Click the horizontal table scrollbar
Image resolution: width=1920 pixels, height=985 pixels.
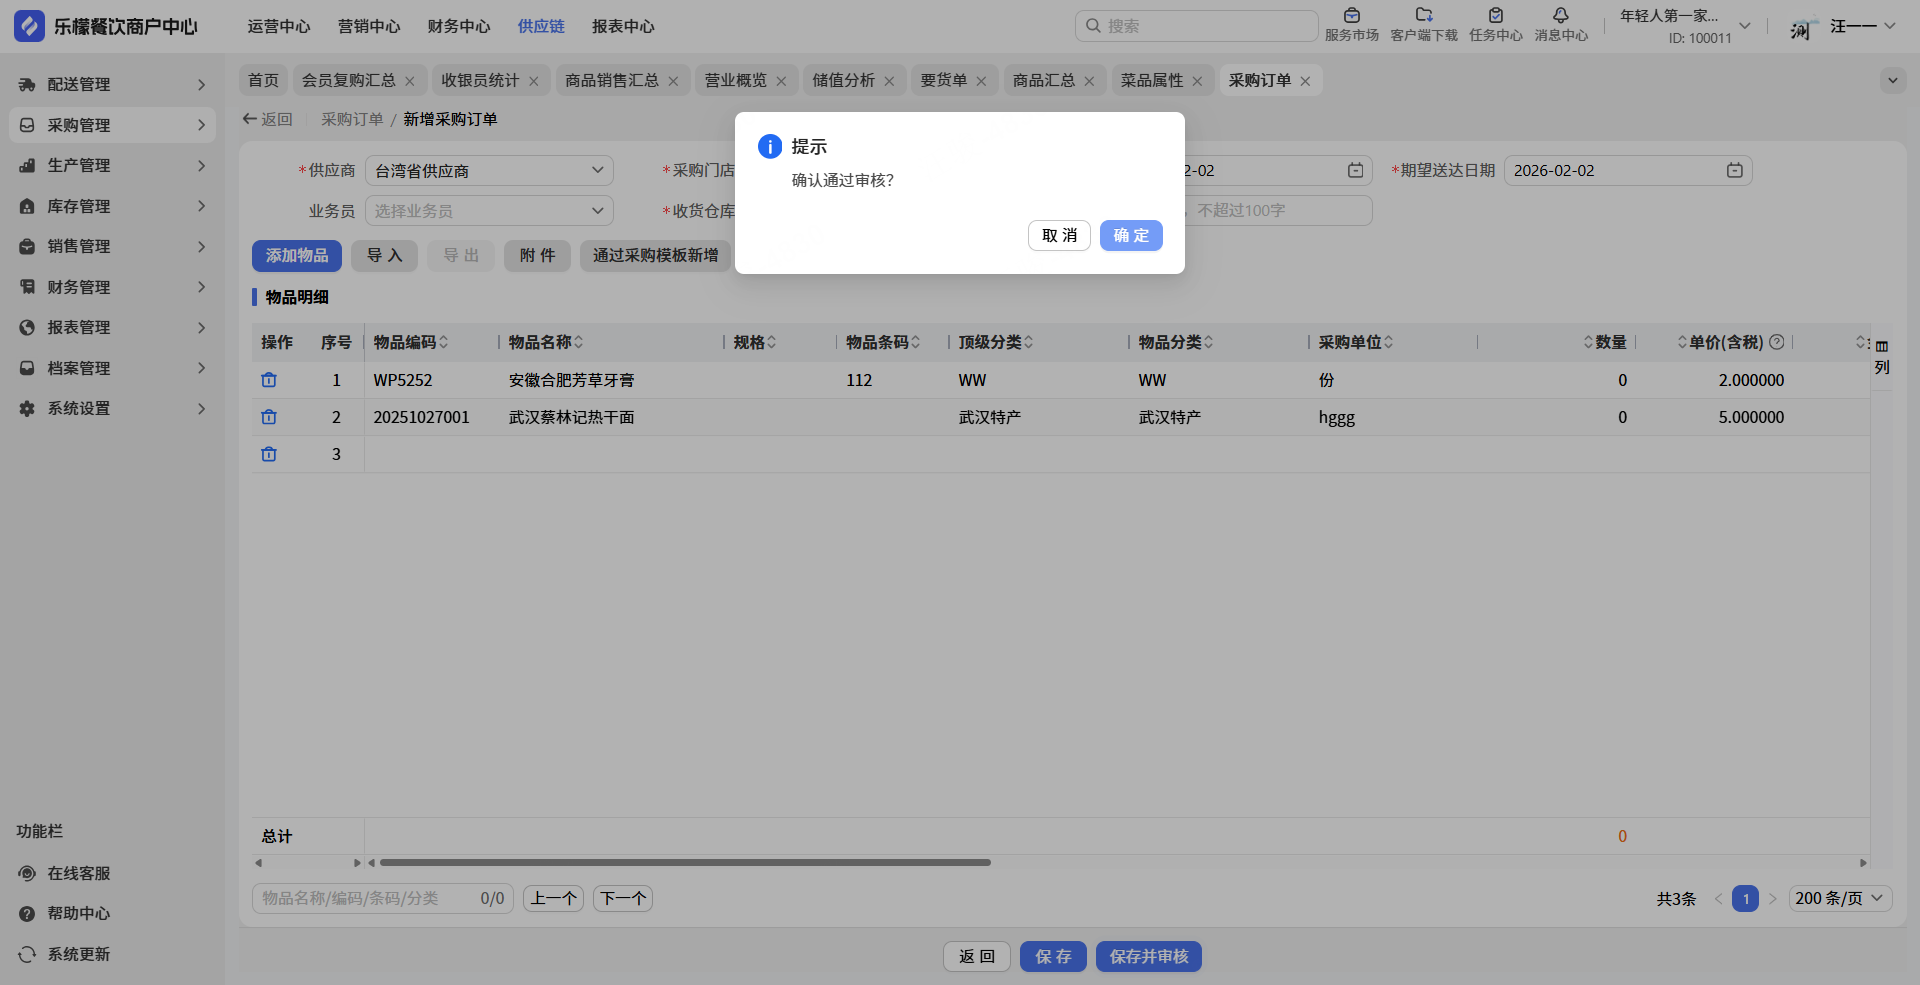[685, 862]
